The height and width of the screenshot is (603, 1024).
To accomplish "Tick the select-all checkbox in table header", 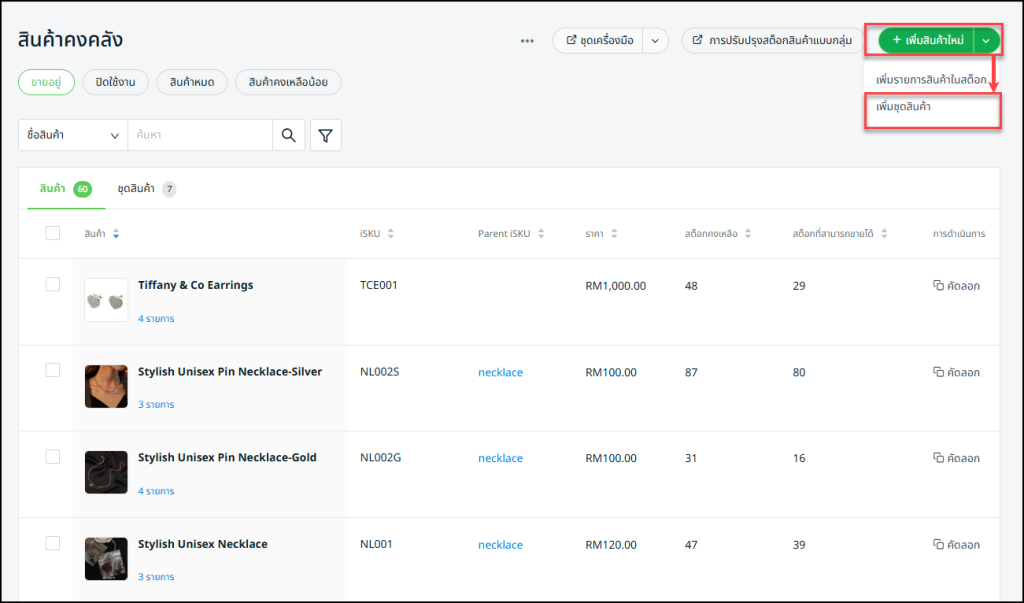I will pos(53,233).
